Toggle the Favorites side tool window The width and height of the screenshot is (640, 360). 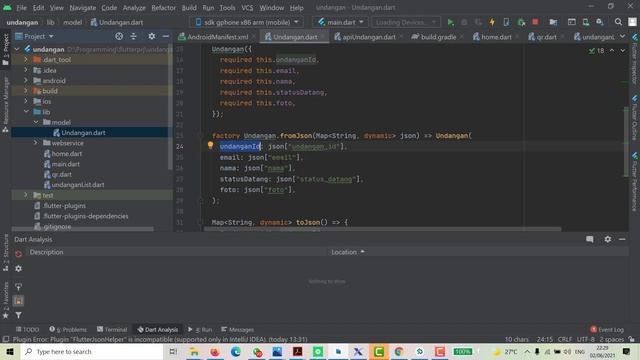(x=6, y=300)
